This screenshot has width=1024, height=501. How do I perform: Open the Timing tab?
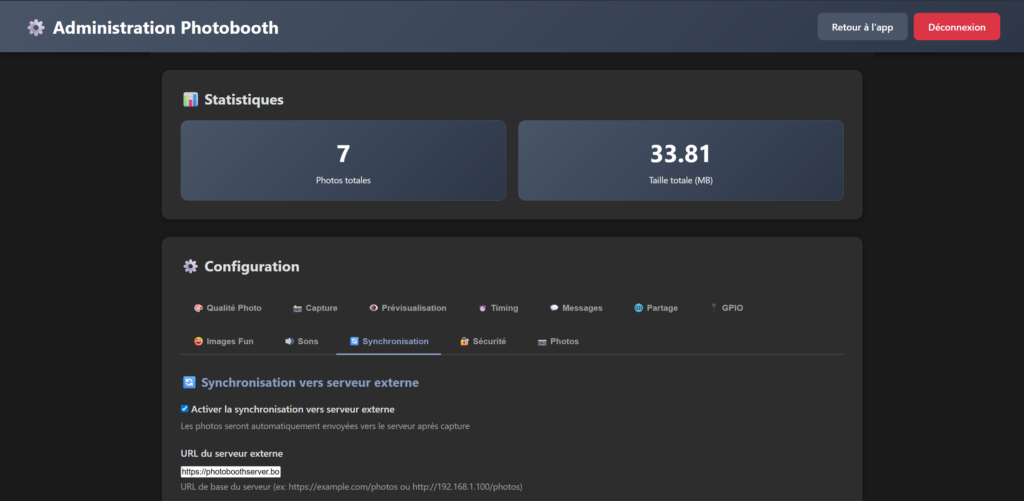(496, 308)
